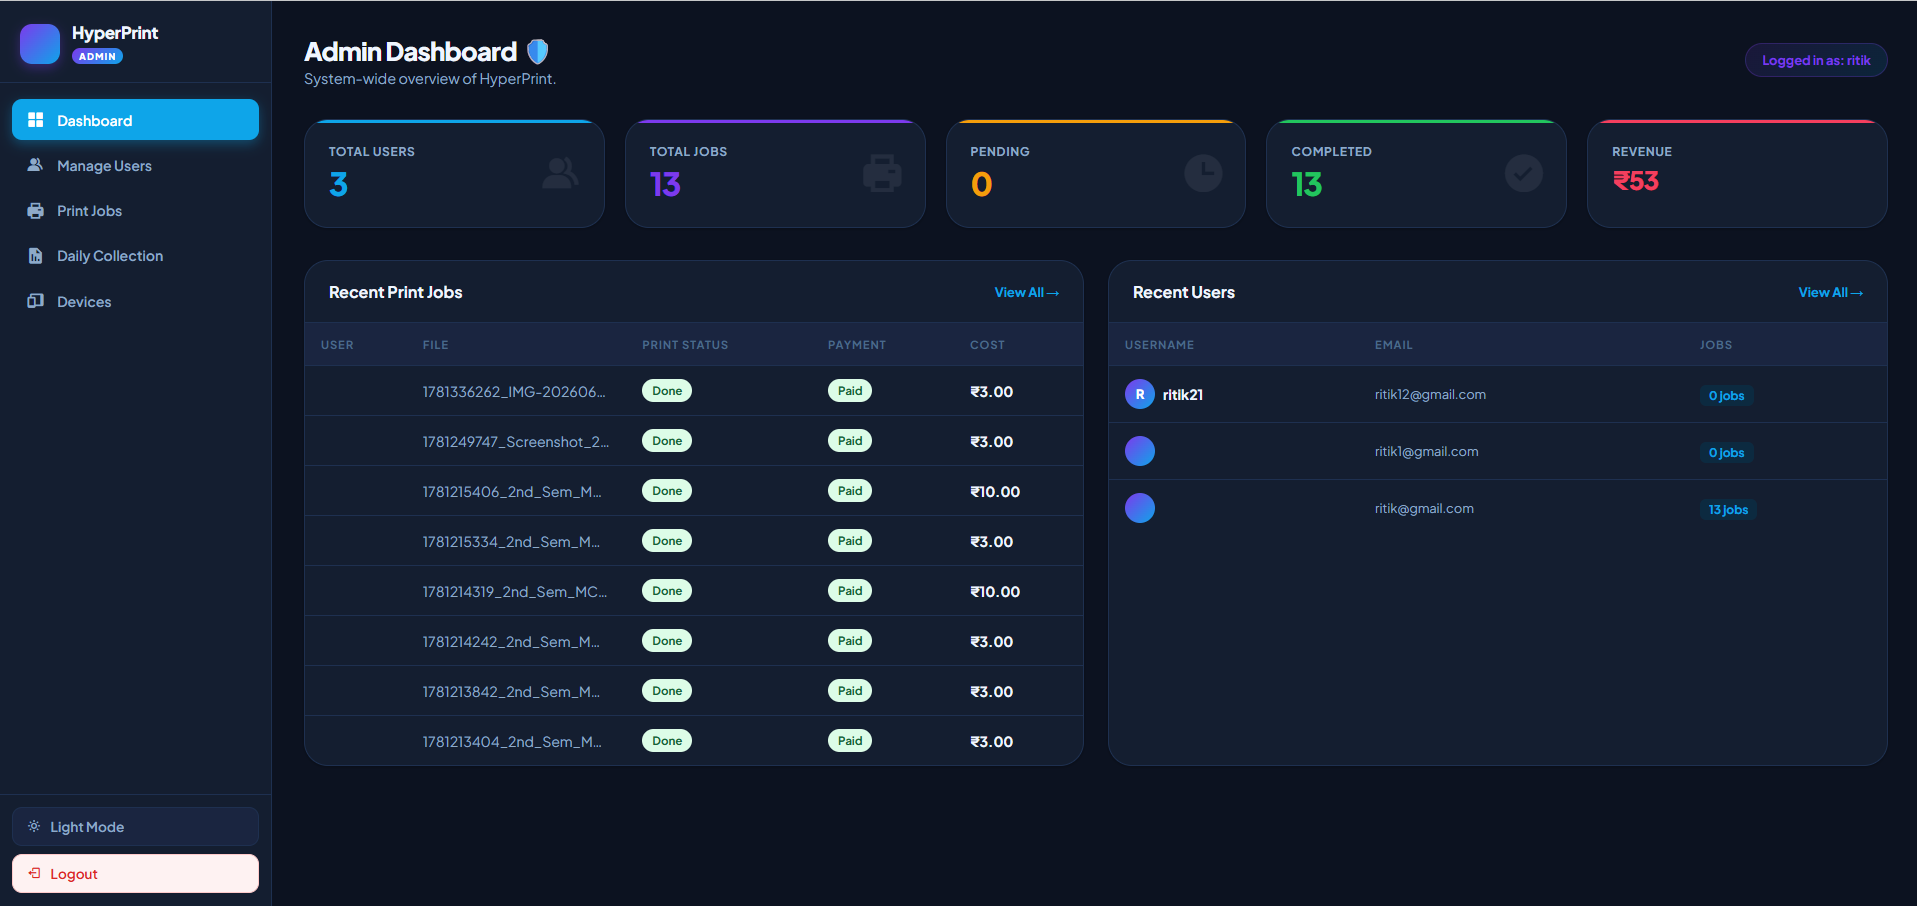The height and width of the screenshot is (906, 1917).
Task: Click the 13 jobs badge
Action: [1728, 509]
